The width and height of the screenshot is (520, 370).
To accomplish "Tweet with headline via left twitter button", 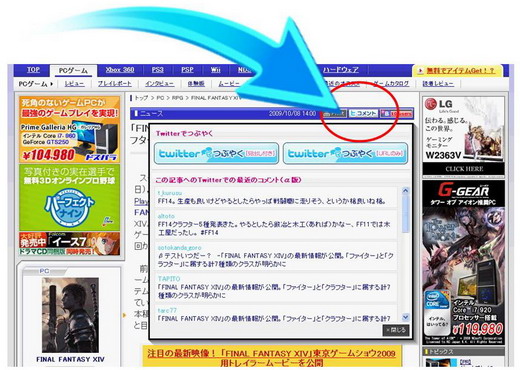I will 216,153.
